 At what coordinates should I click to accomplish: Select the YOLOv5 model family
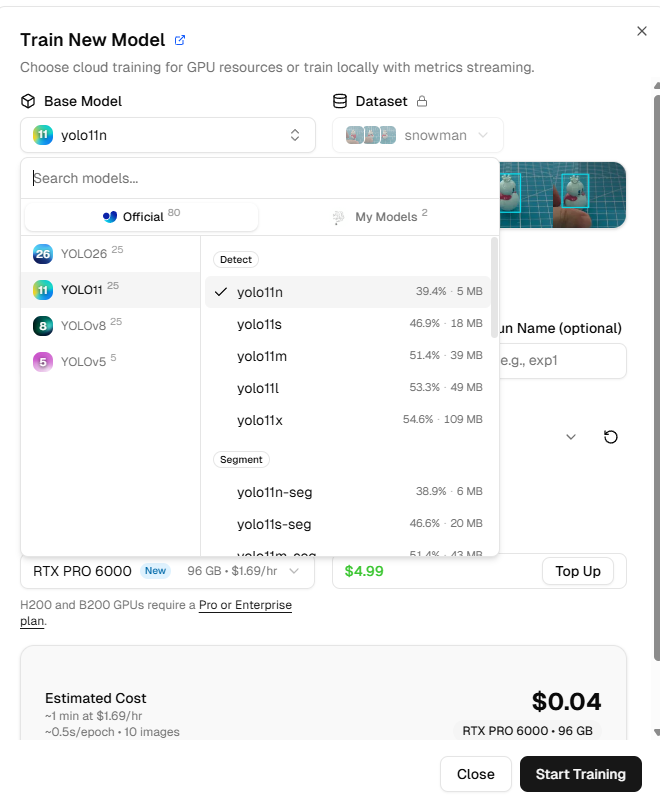pyautogui.click(x=110, y=362)
